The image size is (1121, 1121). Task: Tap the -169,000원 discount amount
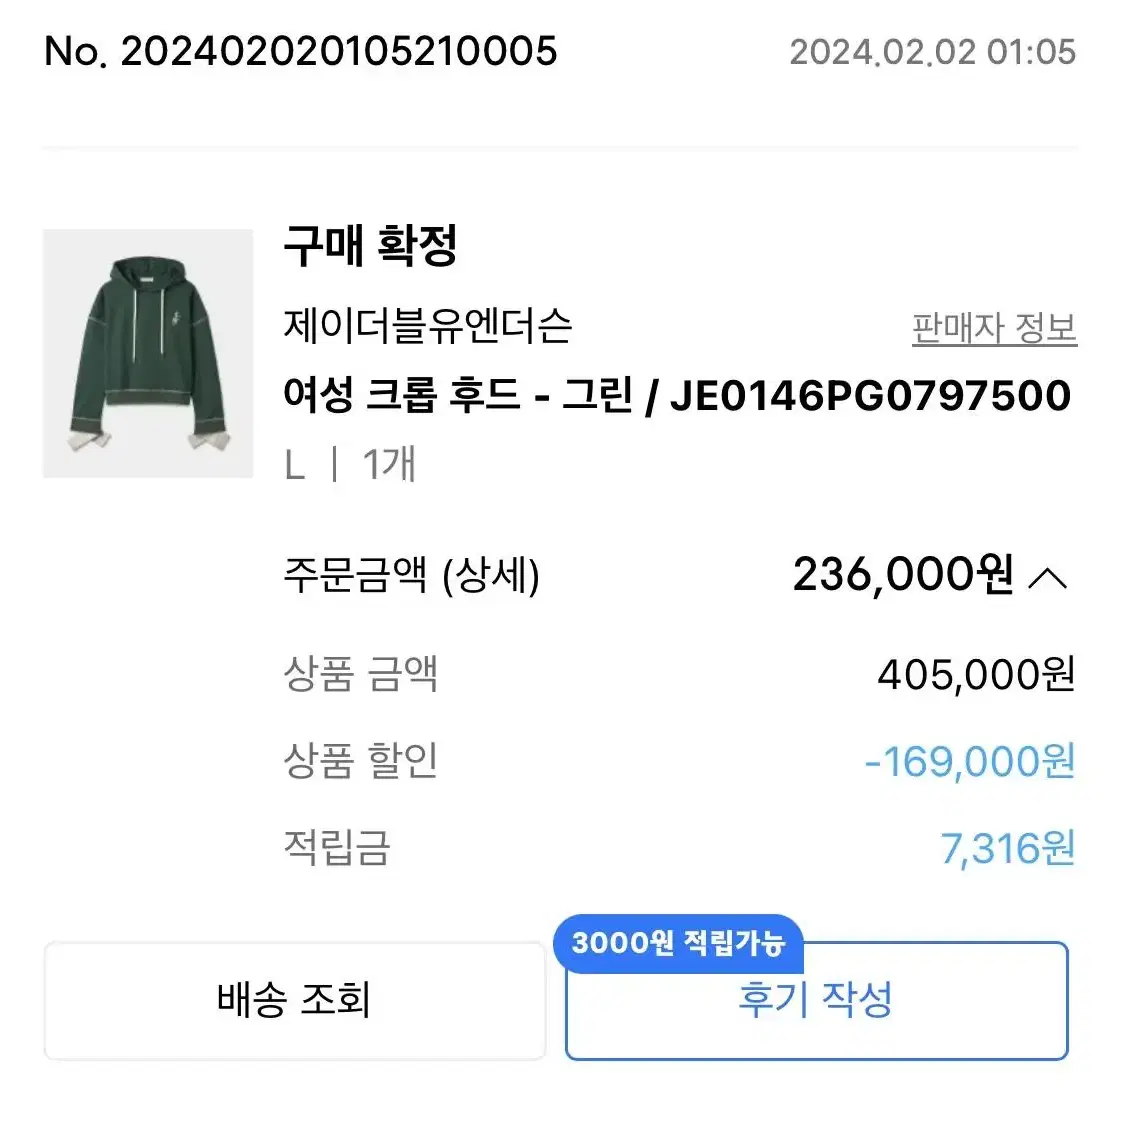click(x=969, y=761)
